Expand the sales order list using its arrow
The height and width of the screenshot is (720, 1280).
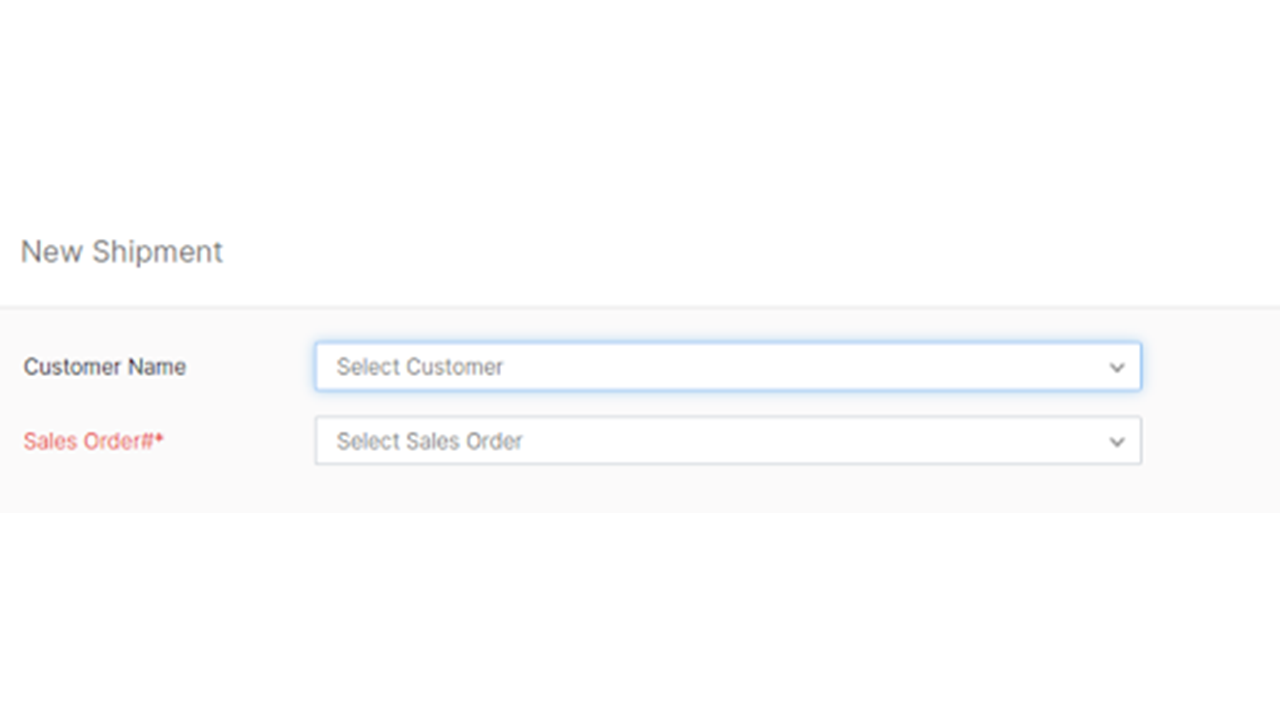[1117, 441]
